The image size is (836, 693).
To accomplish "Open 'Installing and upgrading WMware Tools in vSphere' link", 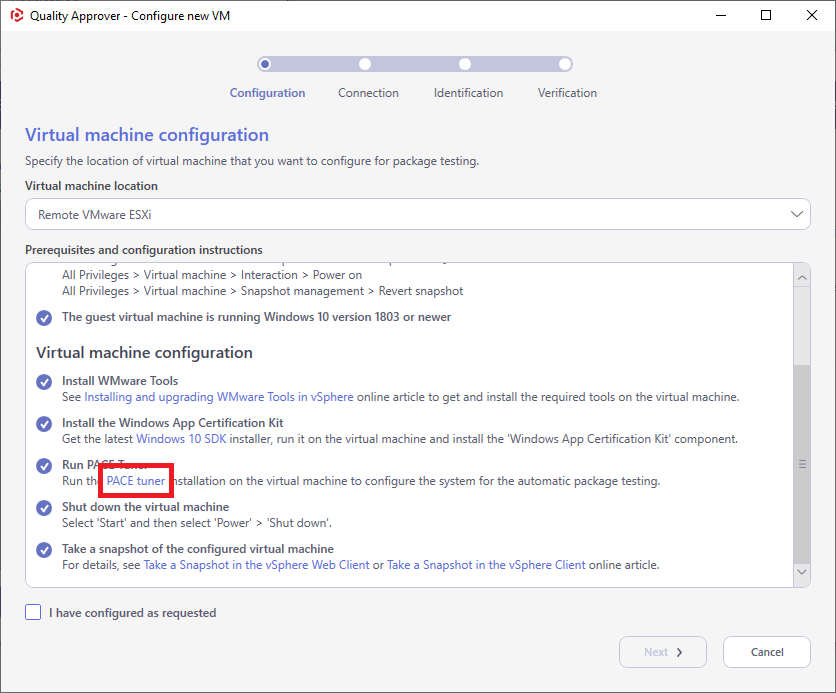I will [x=219, y=397].
